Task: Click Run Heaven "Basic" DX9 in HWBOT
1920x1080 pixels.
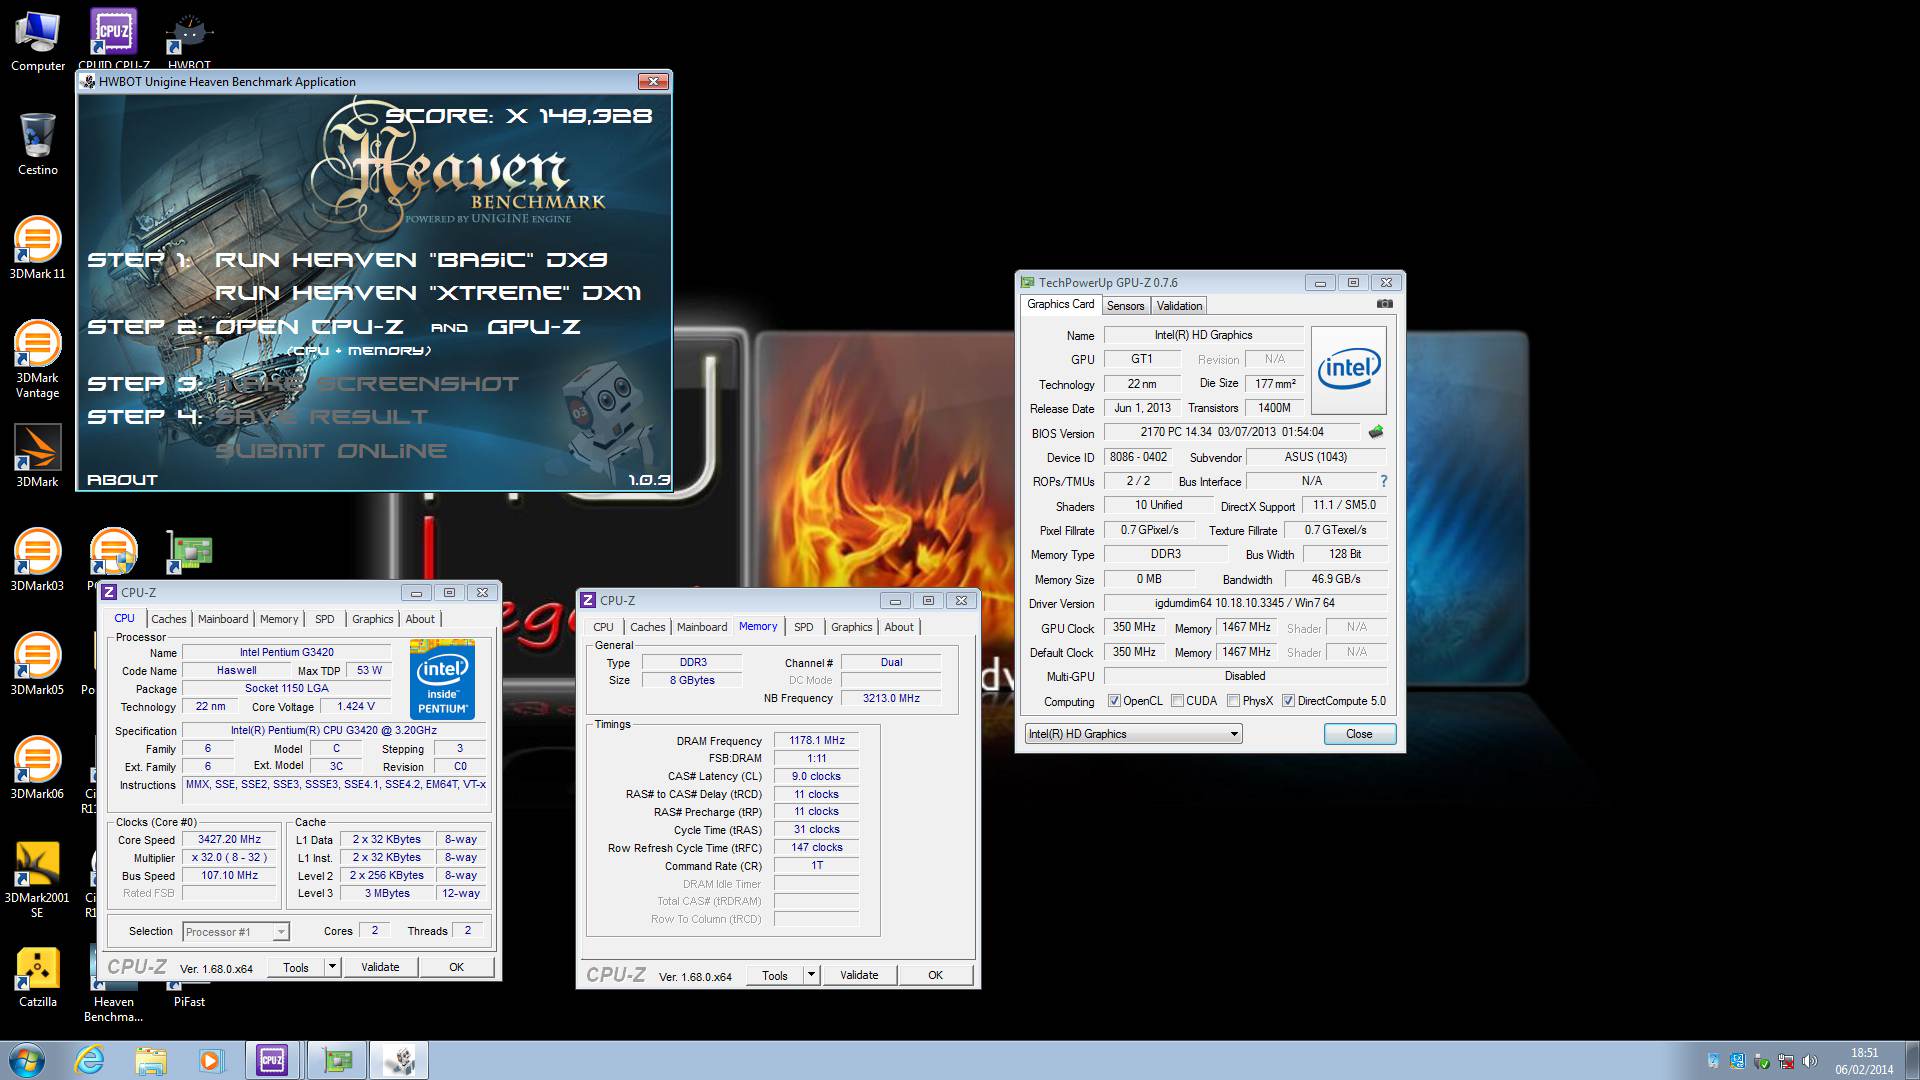Action: pos(411,260)
